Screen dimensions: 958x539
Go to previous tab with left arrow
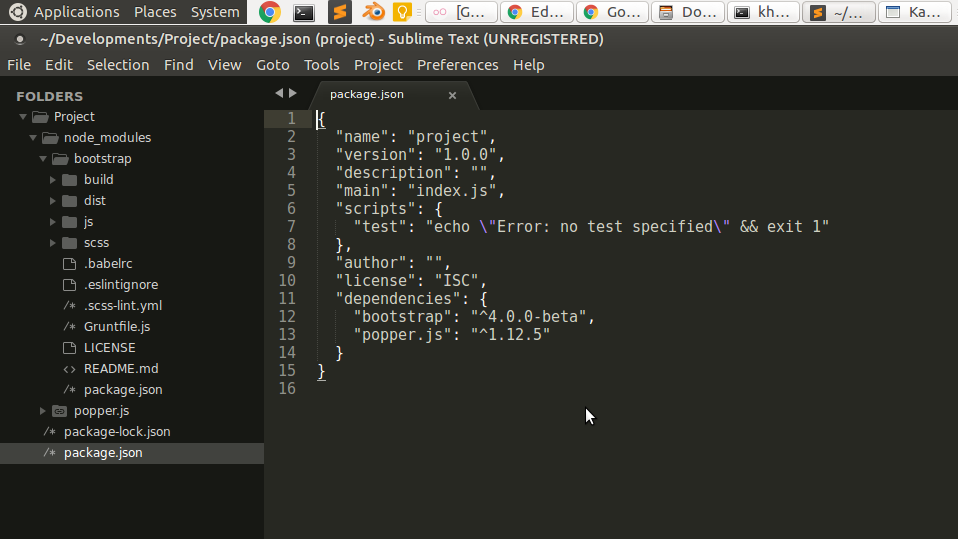pos(279,93)
